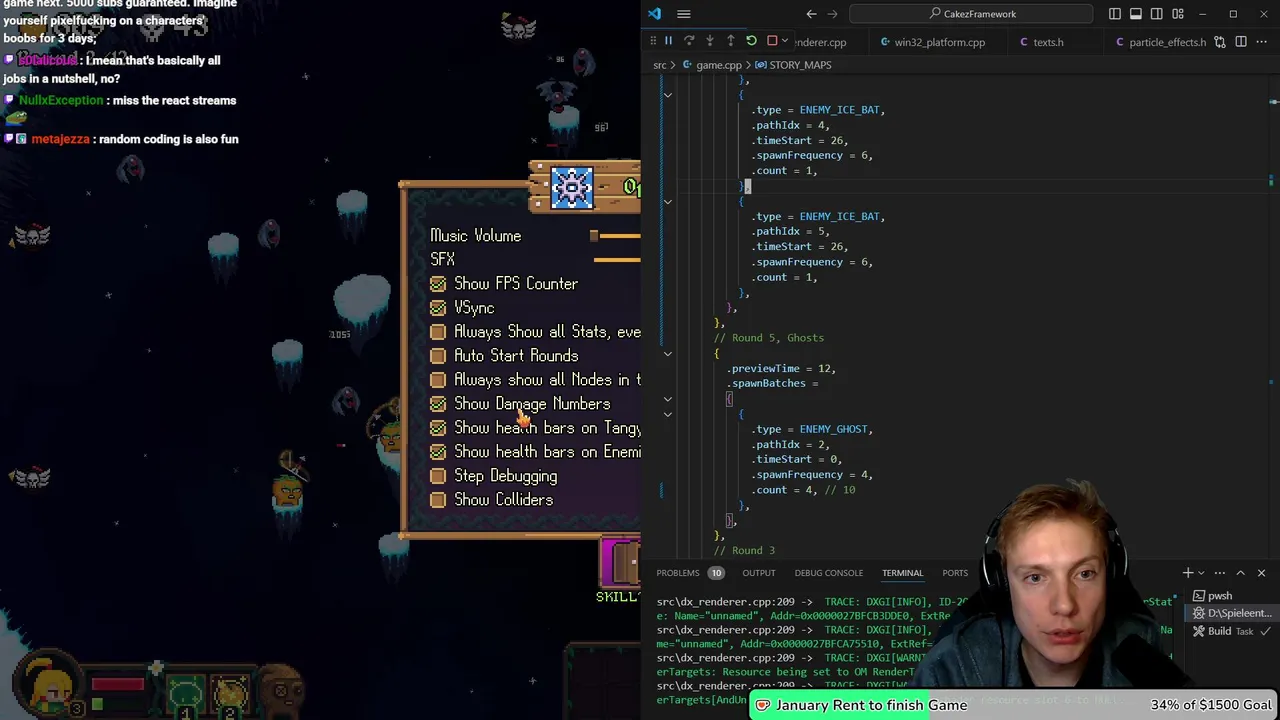The height and width of the screenshot is (720, 1280).
Task: Step out in the debug toolbar
Action: (730, 41)
